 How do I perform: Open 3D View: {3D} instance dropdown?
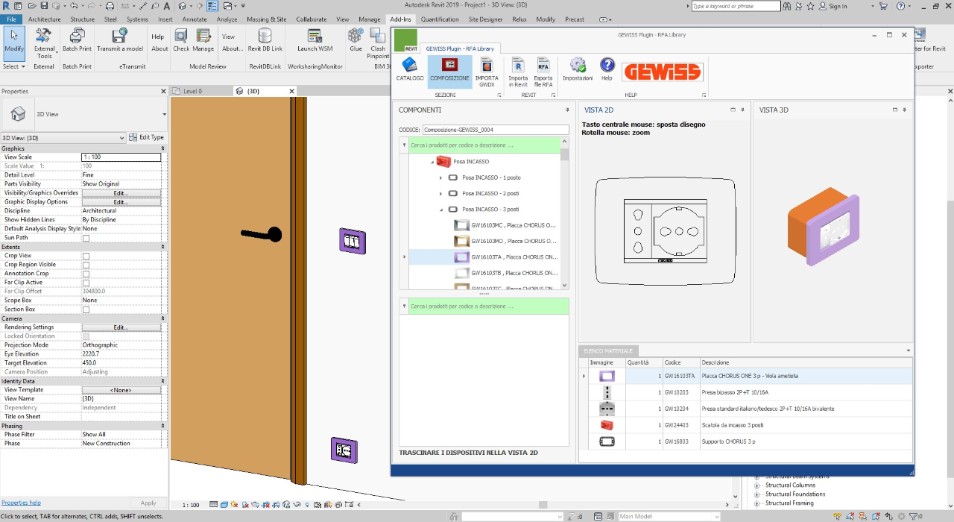click(x=63, y=138)
